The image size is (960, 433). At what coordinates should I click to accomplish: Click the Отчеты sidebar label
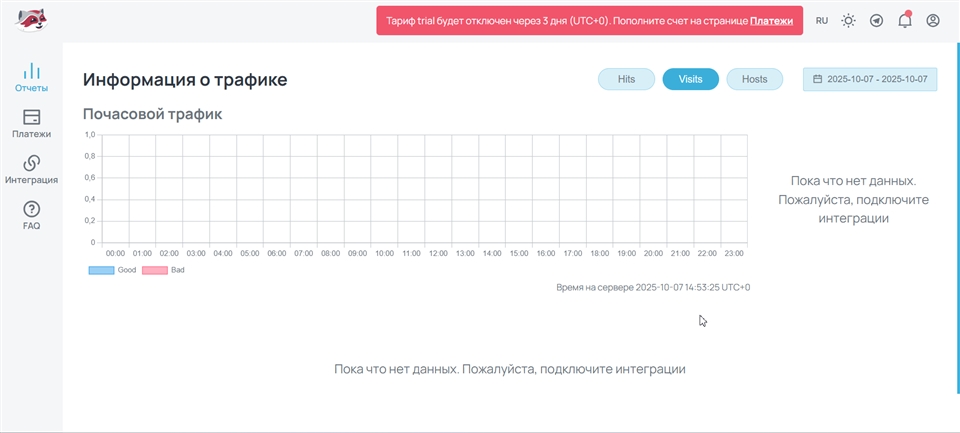coord(31,87)
